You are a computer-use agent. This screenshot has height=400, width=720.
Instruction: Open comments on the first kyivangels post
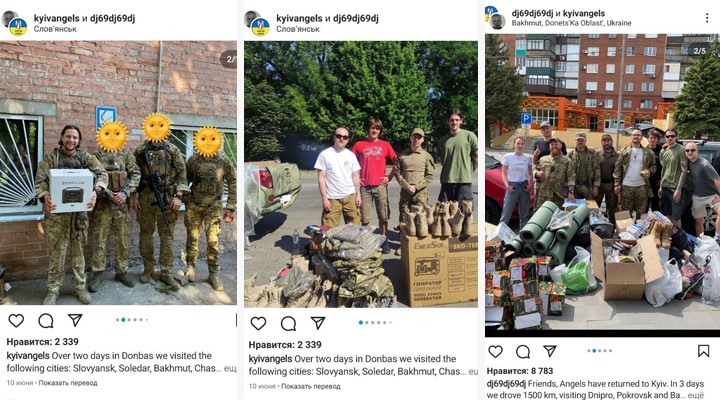pos(45,321)
